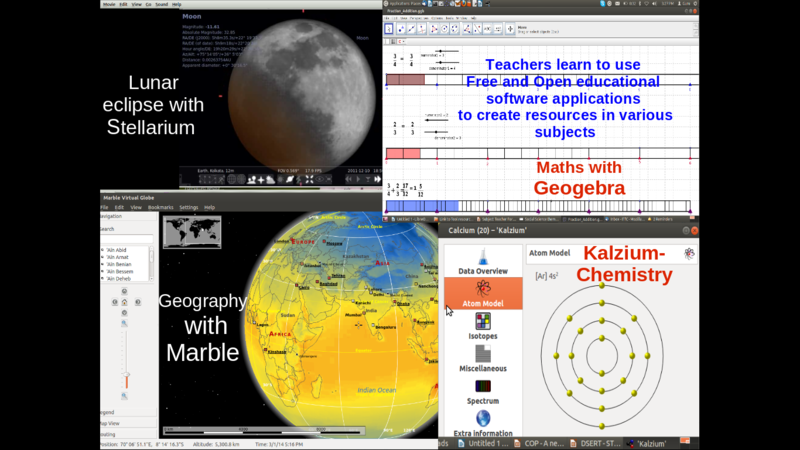Expand the Marble Map View panel
The width and height of the screenshot is (800, 450).
coord(129,423)
